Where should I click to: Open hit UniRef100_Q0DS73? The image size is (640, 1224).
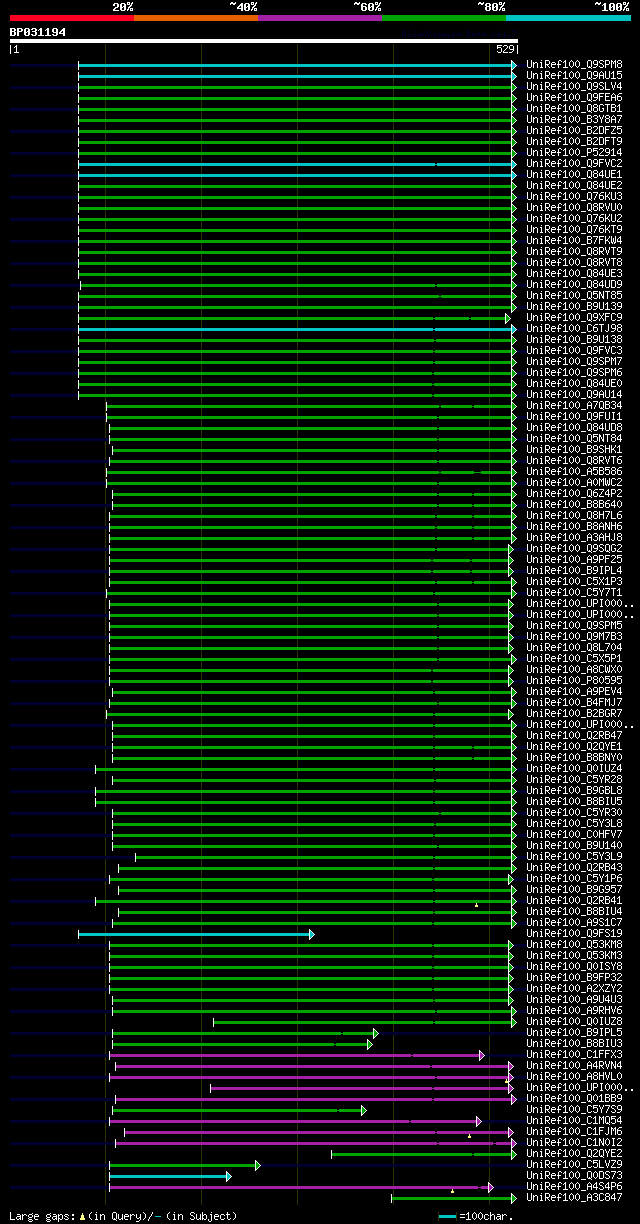(x=574, y=1175)
